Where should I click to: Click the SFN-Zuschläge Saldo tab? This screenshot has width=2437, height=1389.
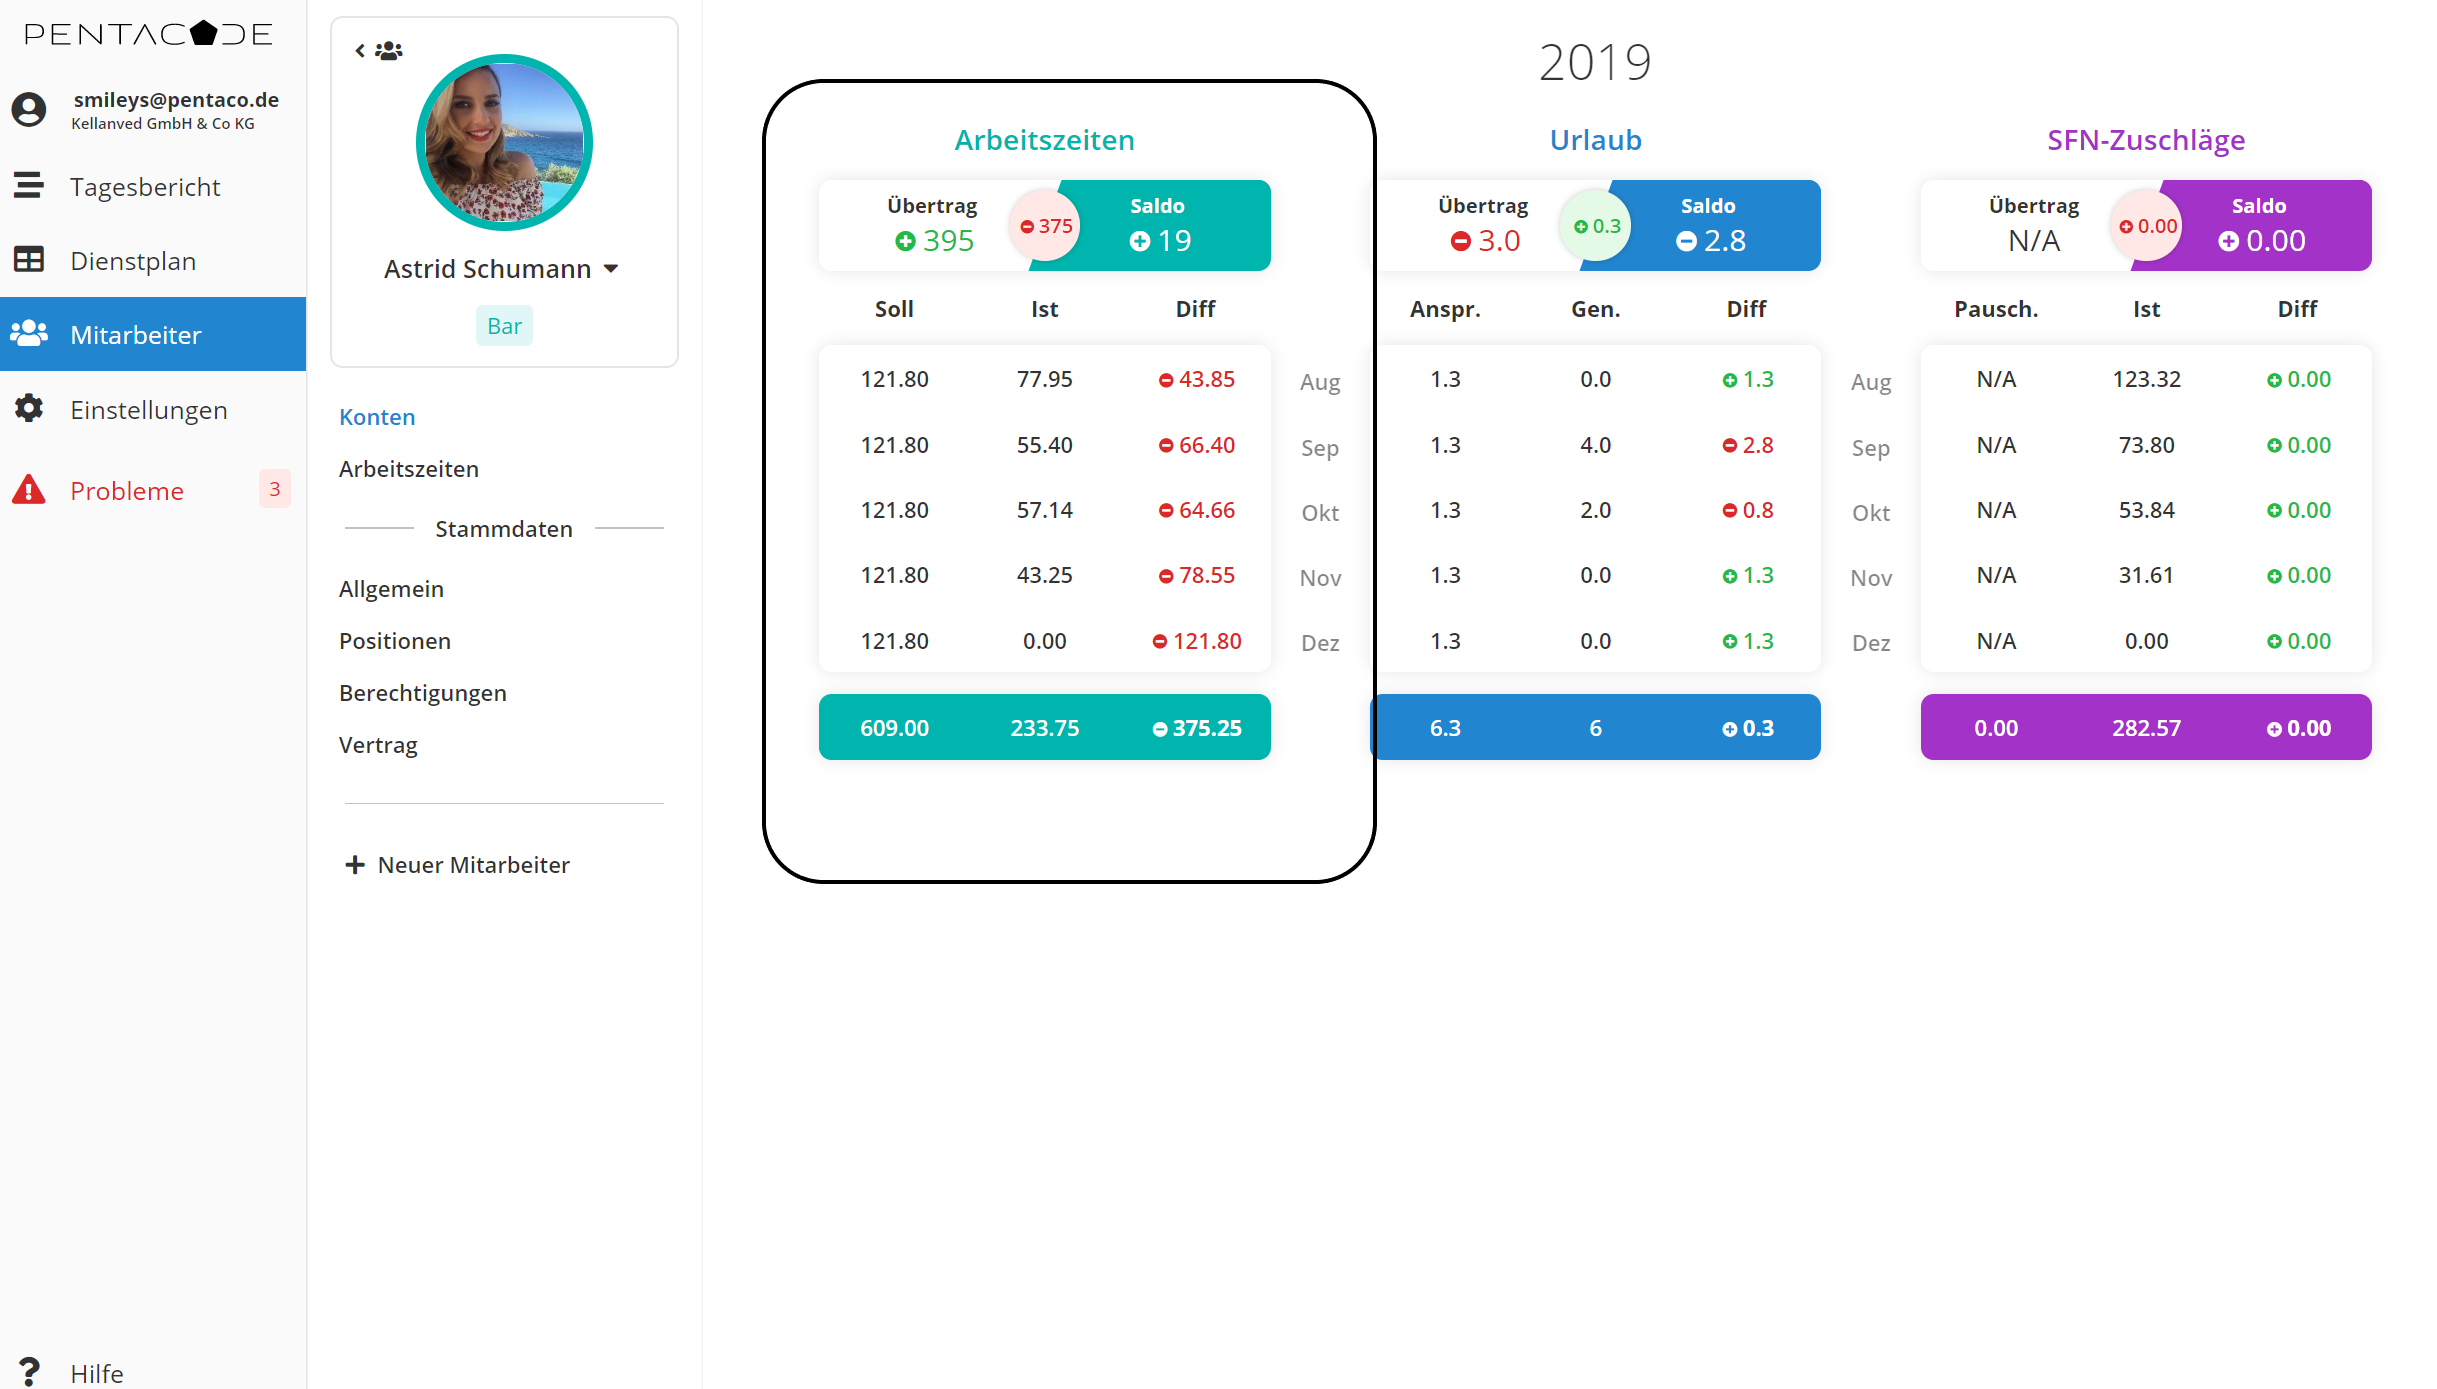(x=2261, y=225)
